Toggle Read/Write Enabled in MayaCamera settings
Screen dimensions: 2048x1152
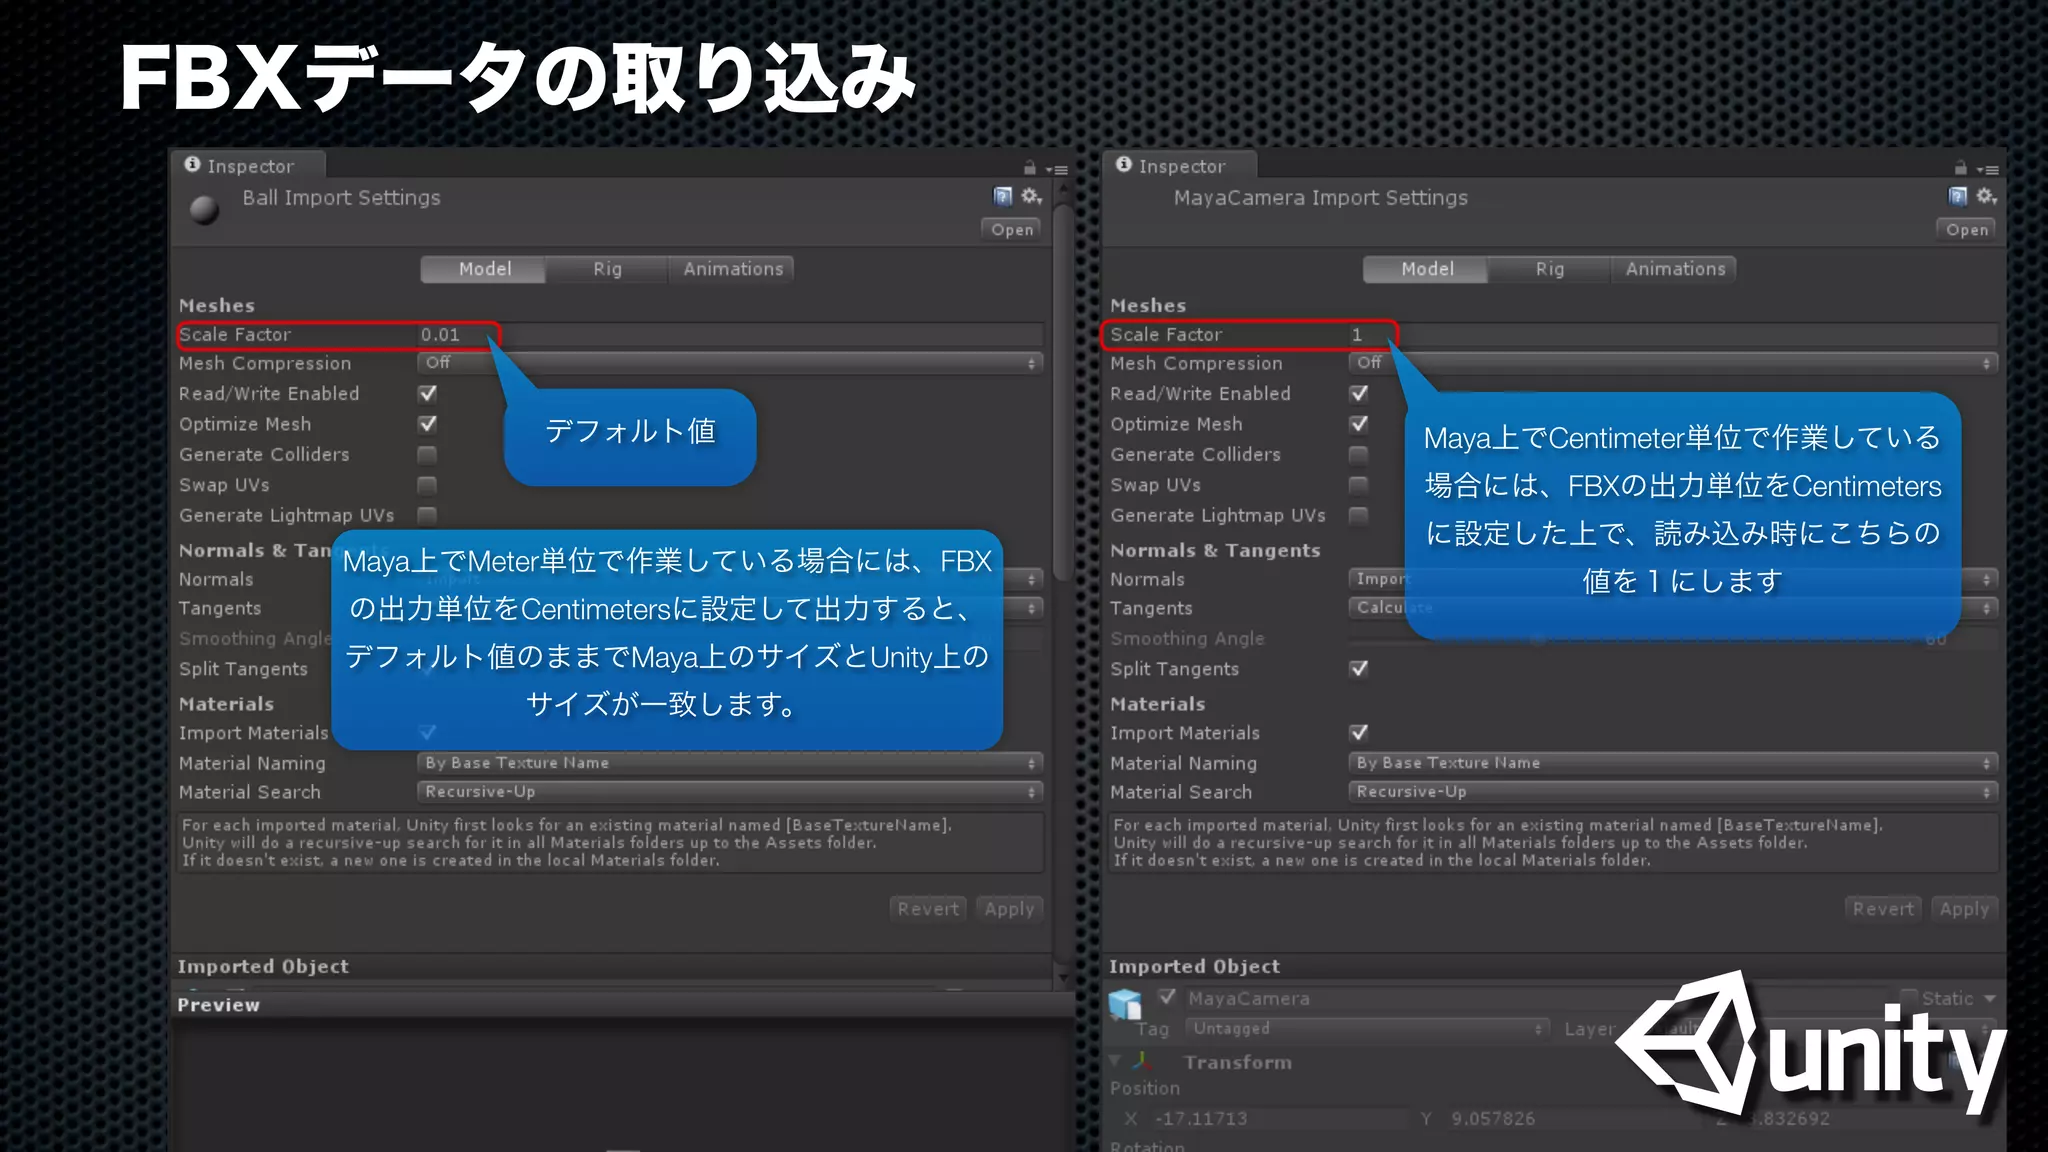[1359, 394]
